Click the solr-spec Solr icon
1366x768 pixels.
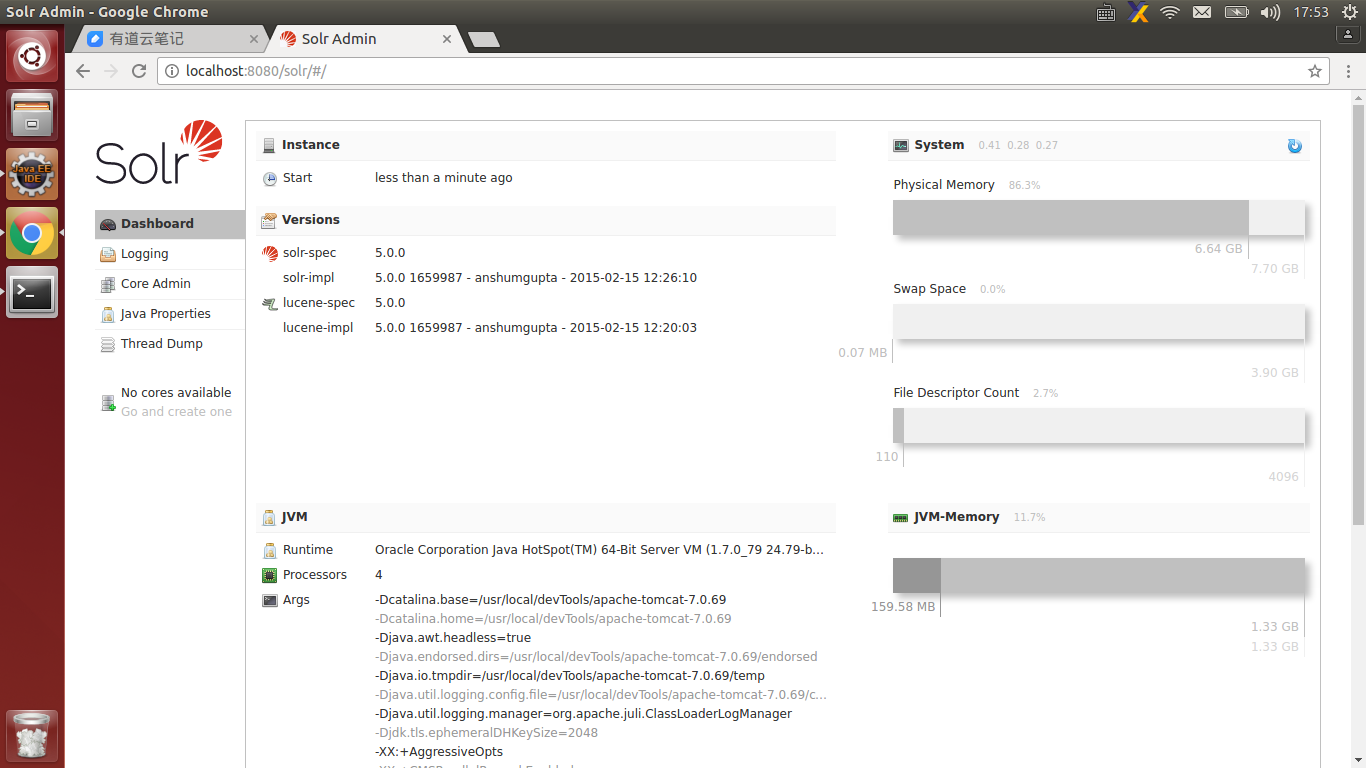pos(270,253)
